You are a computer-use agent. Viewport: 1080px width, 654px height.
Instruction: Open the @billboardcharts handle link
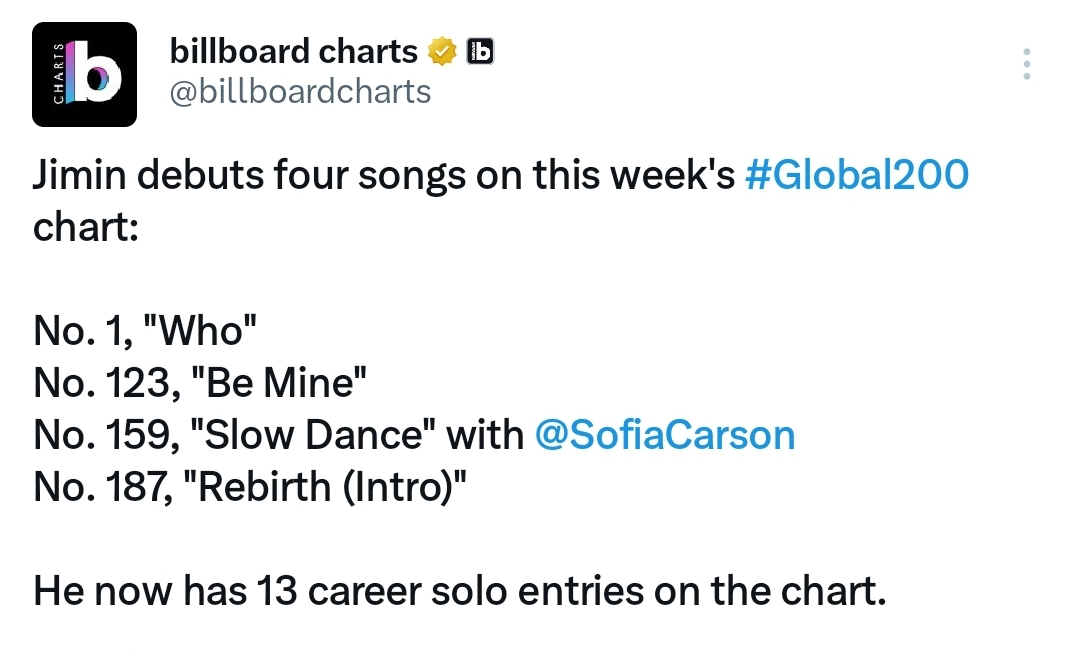pyautogui.click(x=300, y=92)
